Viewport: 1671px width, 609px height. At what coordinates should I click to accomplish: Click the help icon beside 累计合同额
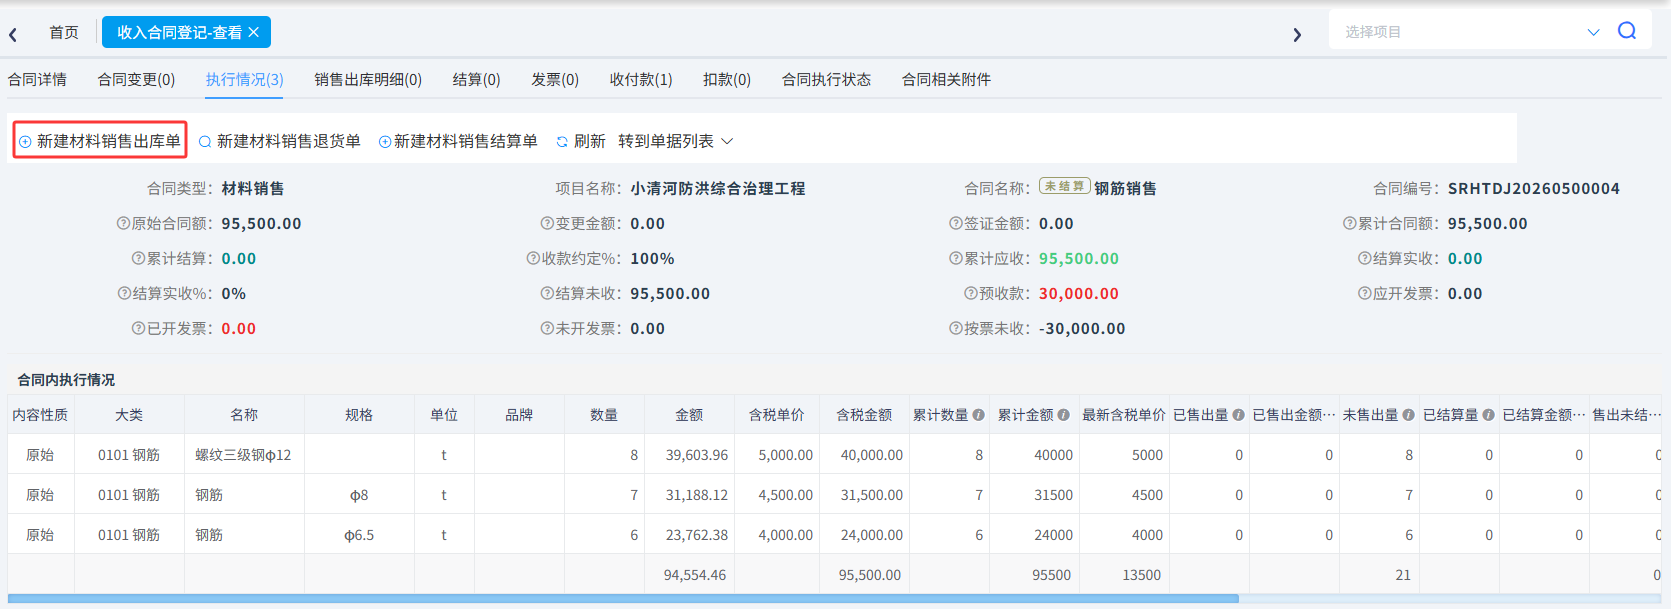(x=1350, y=224)
